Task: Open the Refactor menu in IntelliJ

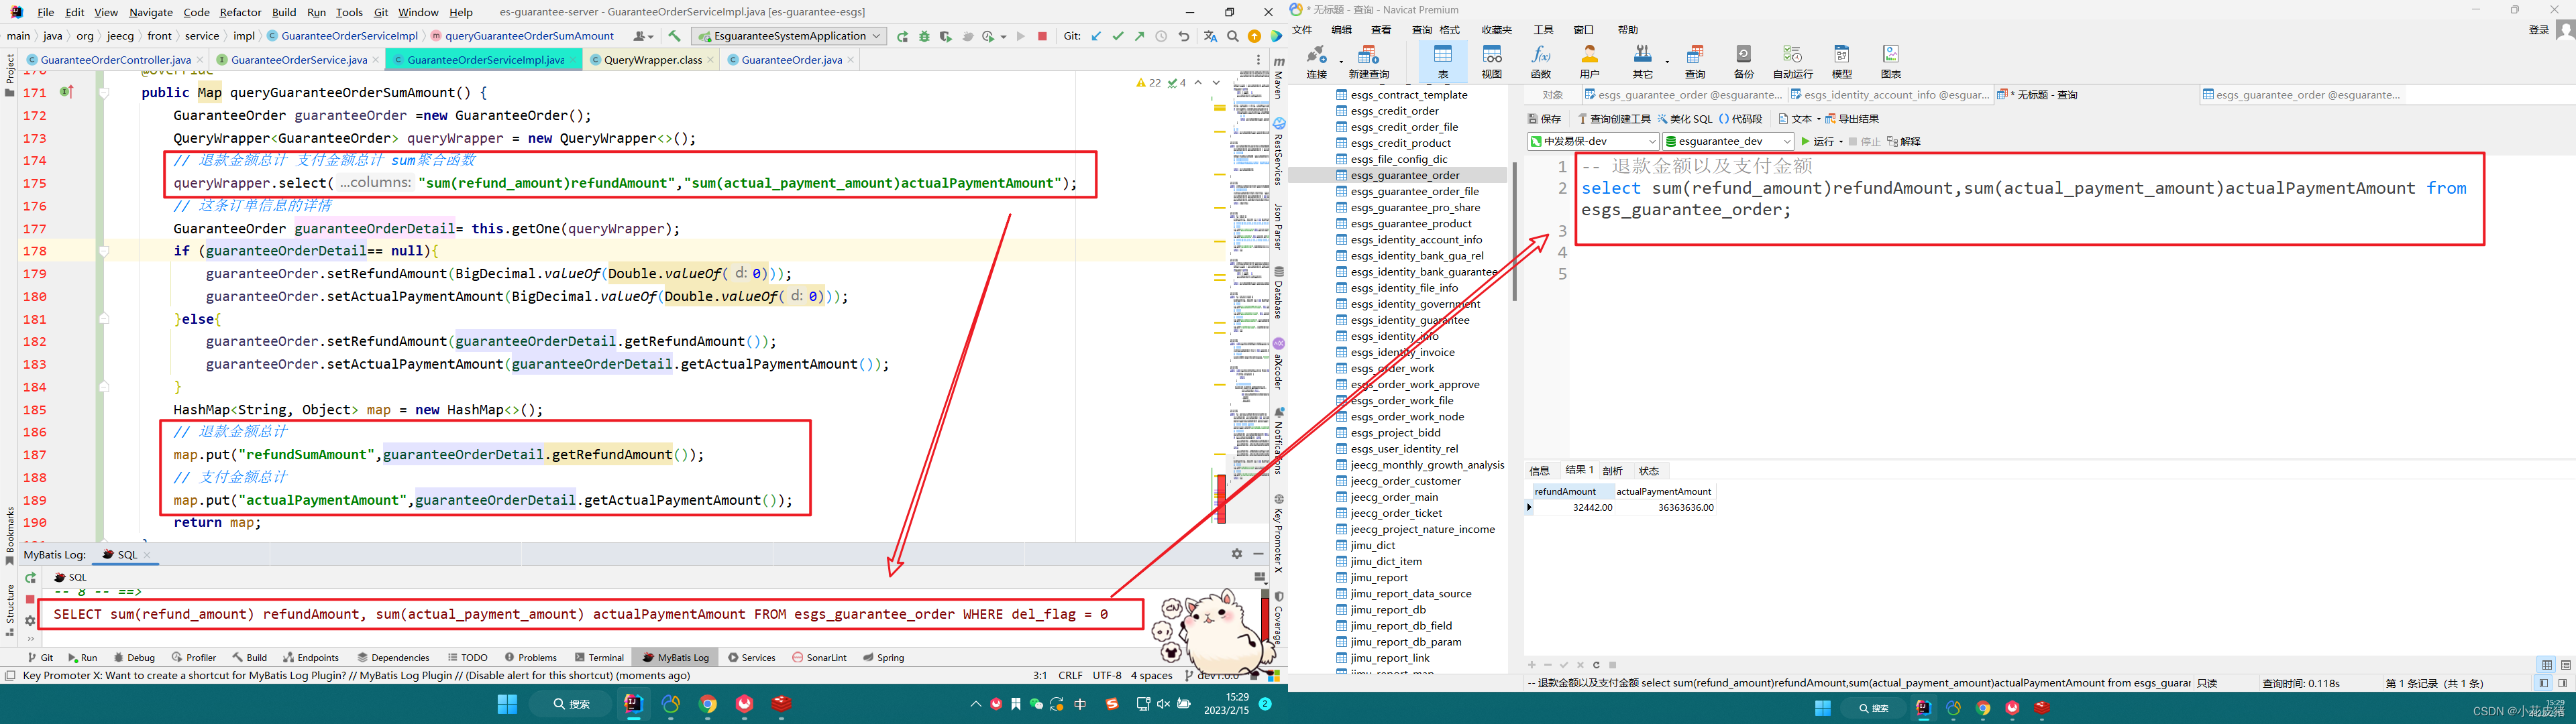Action: click(240, 12)
